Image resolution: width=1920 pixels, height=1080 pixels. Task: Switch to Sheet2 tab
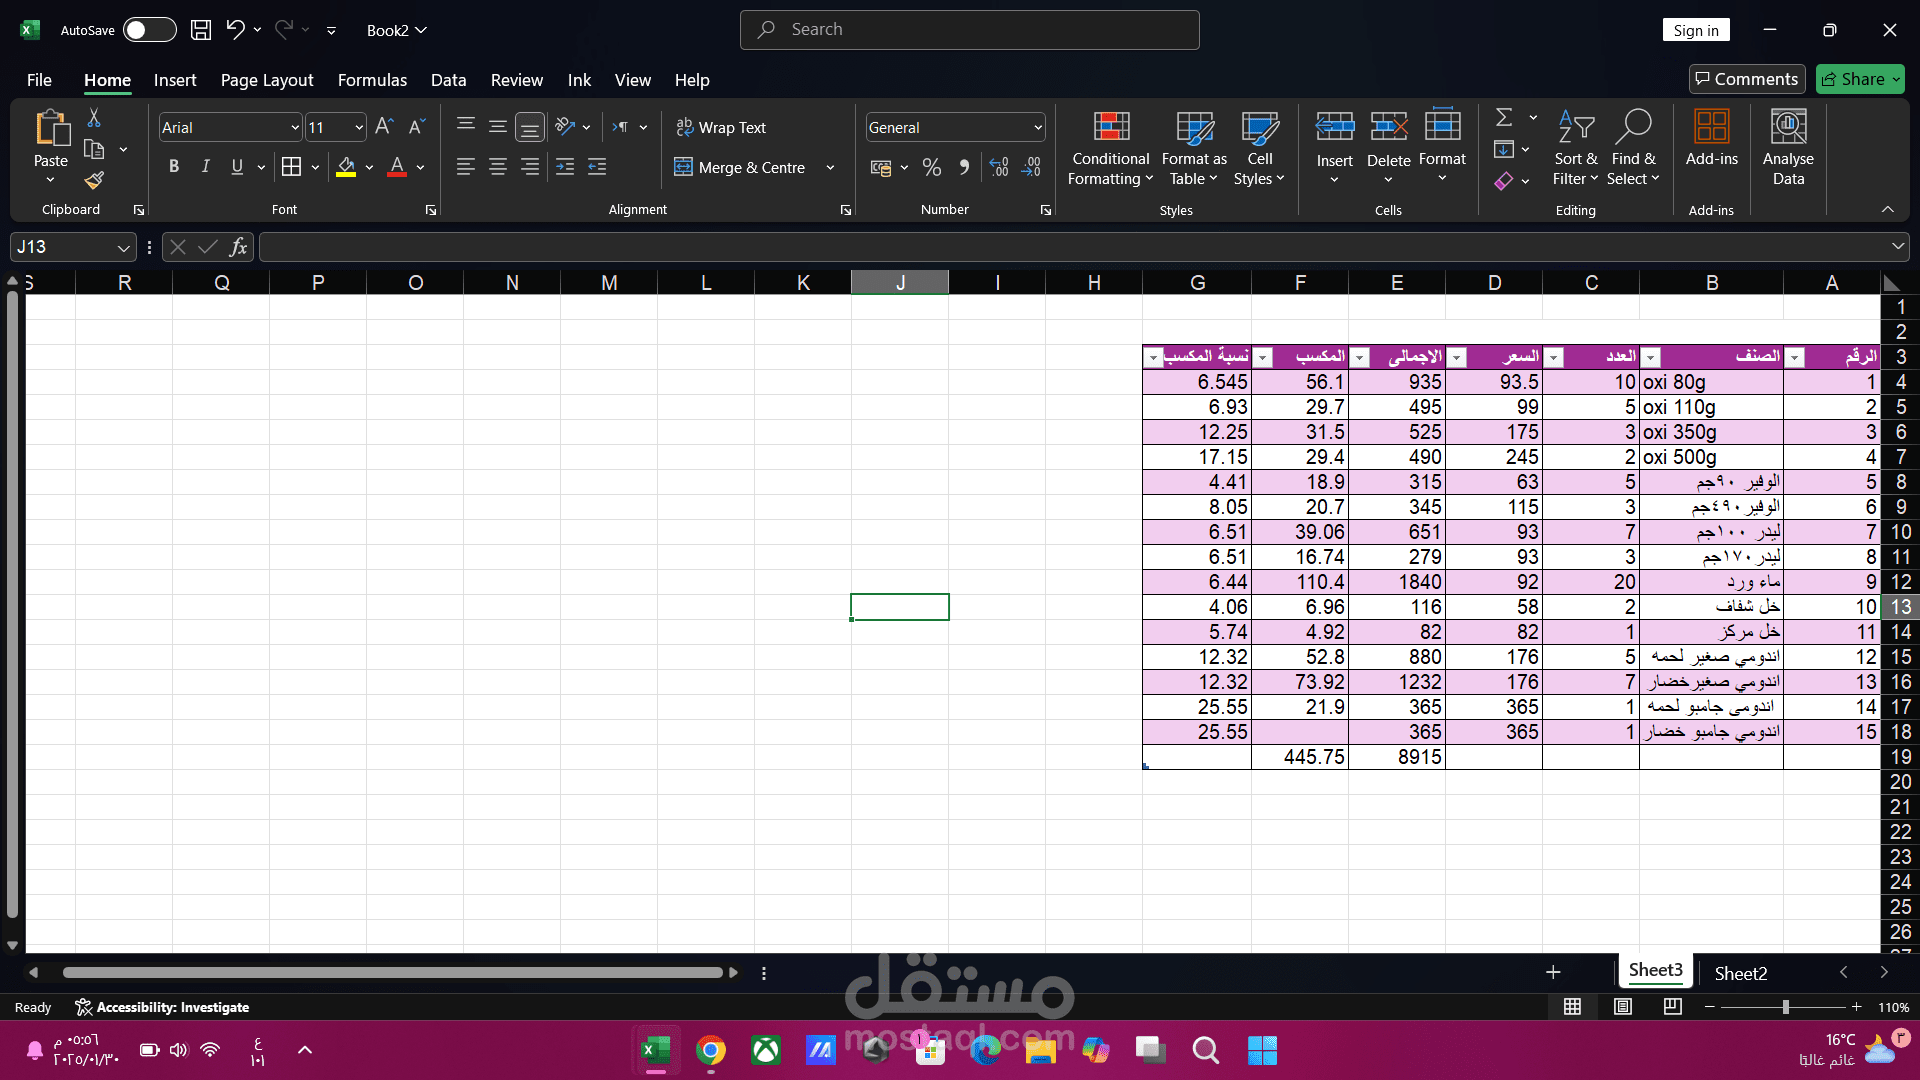1740,973
